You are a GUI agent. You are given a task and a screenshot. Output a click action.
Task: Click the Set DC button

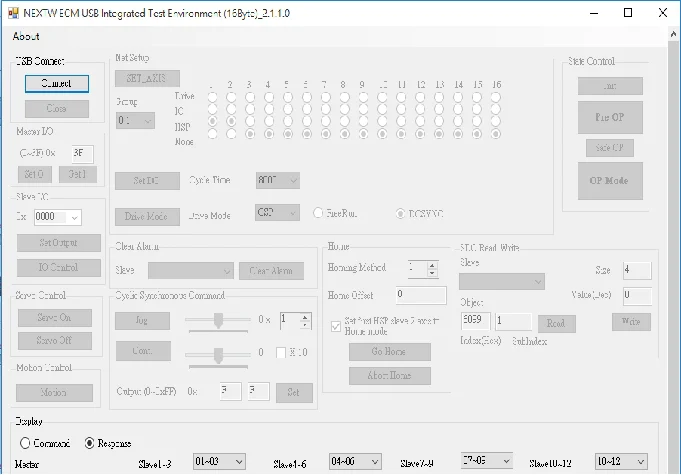(147, 181)
